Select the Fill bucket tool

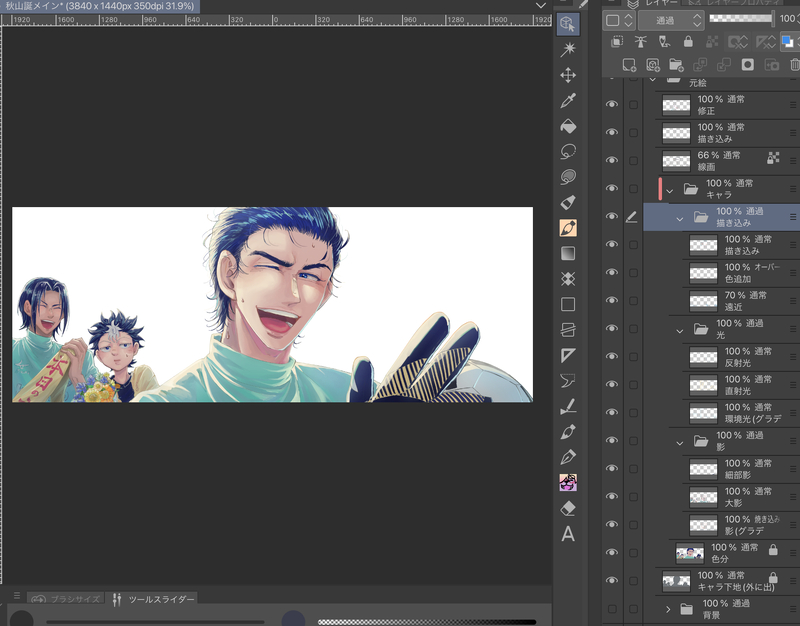(x=568, y=127)
